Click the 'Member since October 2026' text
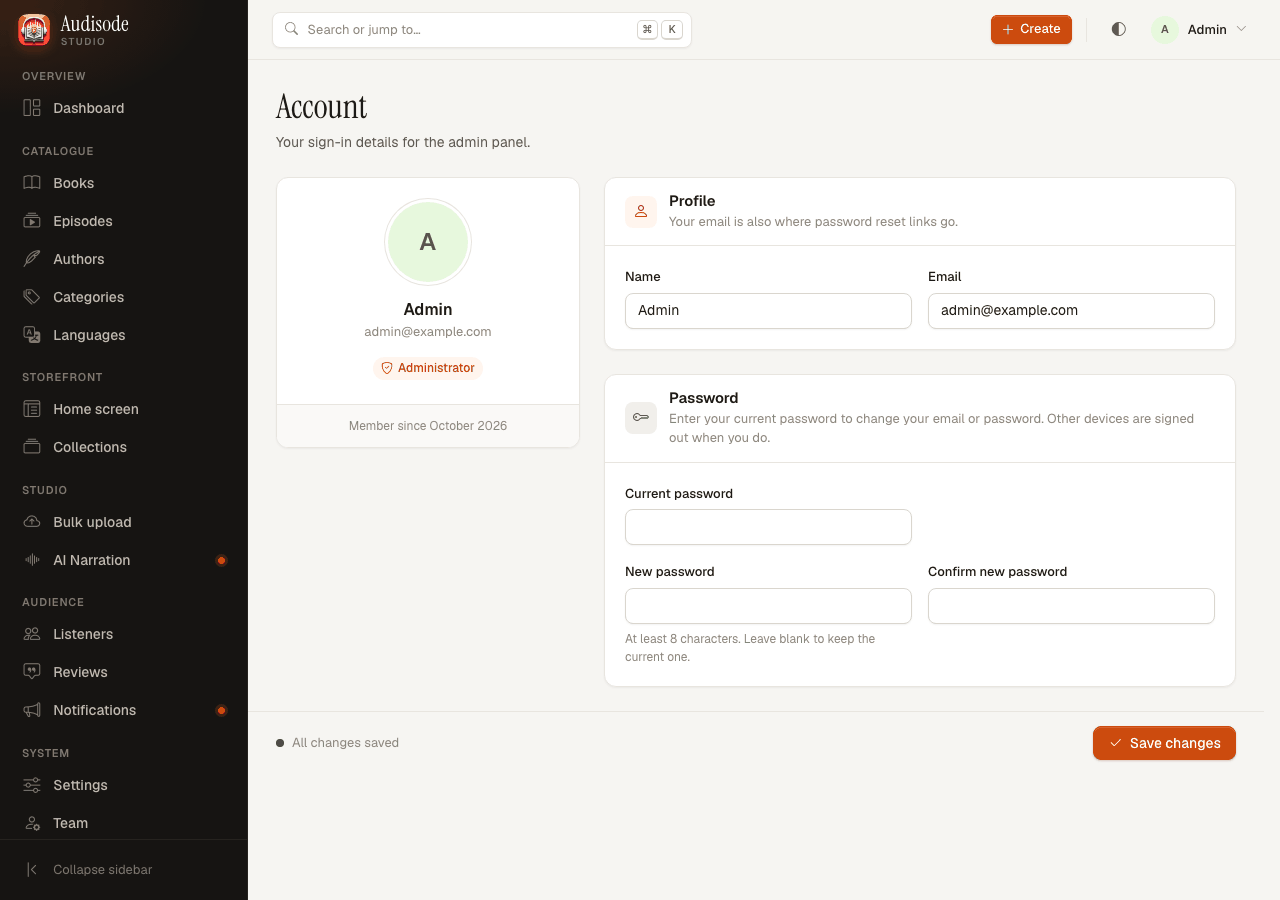The image size is (1280, 900). (x=428, y=426)
